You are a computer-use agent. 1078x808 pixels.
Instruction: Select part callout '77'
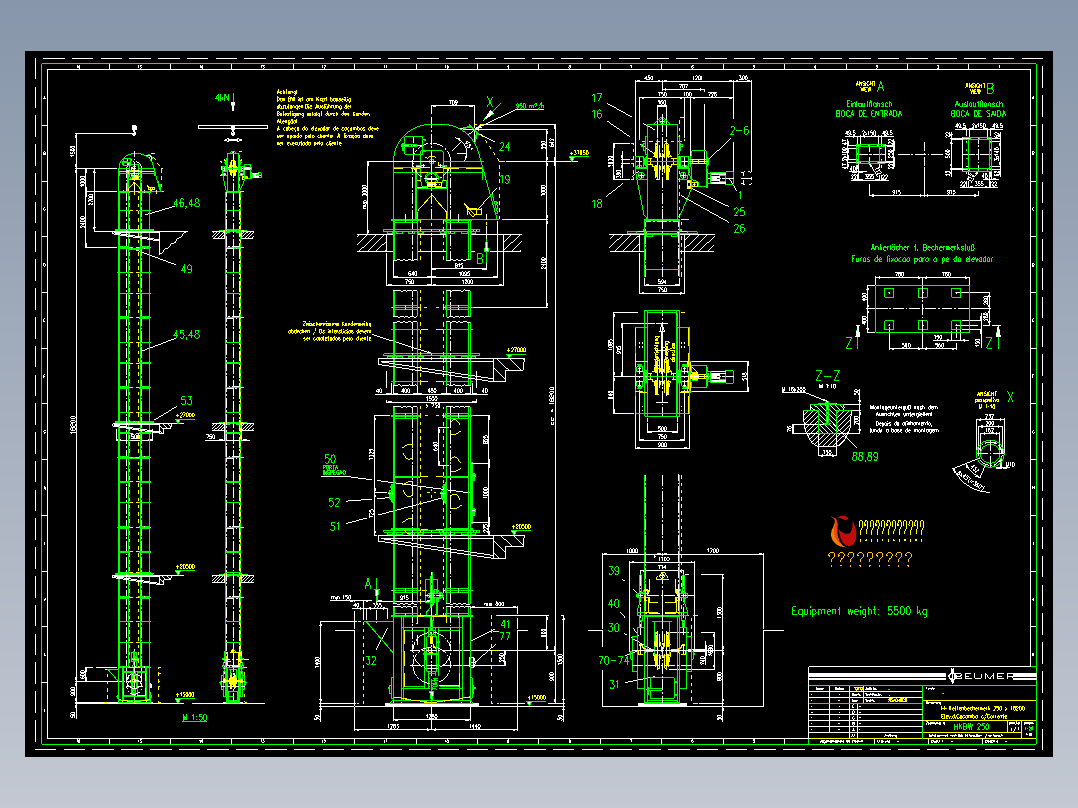(505, 636)
